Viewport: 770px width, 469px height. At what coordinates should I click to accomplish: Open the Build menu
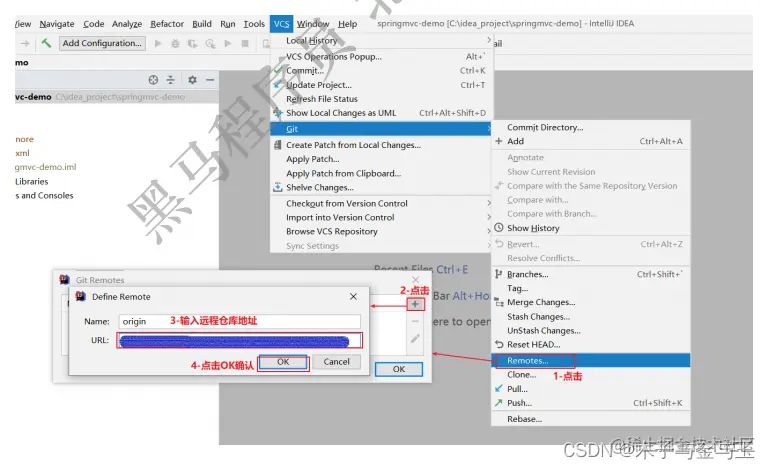point(201,24)
